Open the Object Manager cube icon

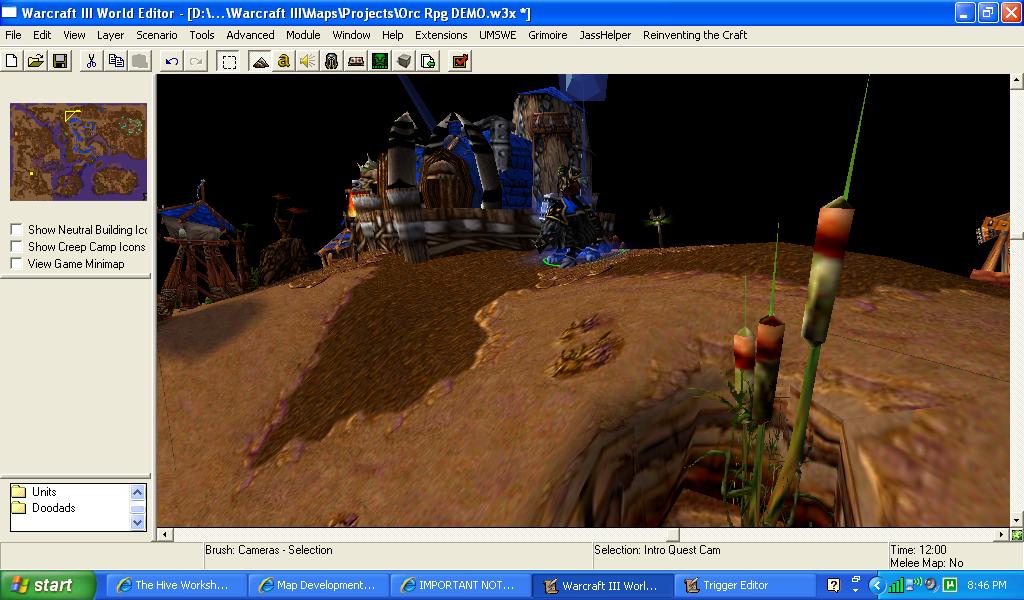coord(404,61)
